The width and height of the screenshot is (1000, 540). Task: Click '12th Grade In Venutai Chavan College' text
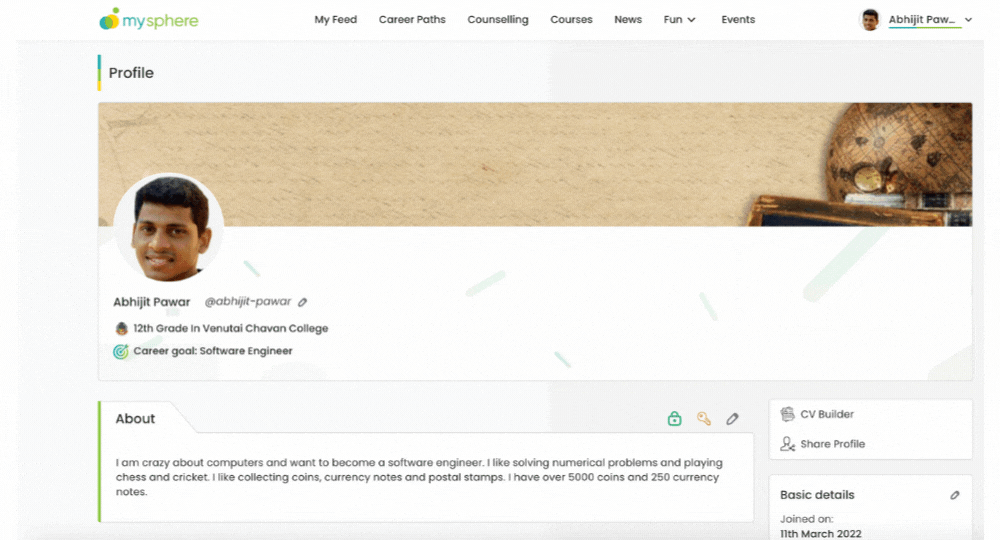[x=230, y=328]
